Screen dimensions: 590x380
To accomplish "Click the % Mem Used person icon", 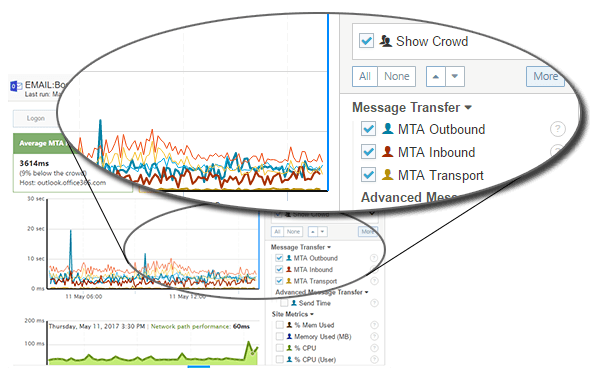I will pos(289,325).
